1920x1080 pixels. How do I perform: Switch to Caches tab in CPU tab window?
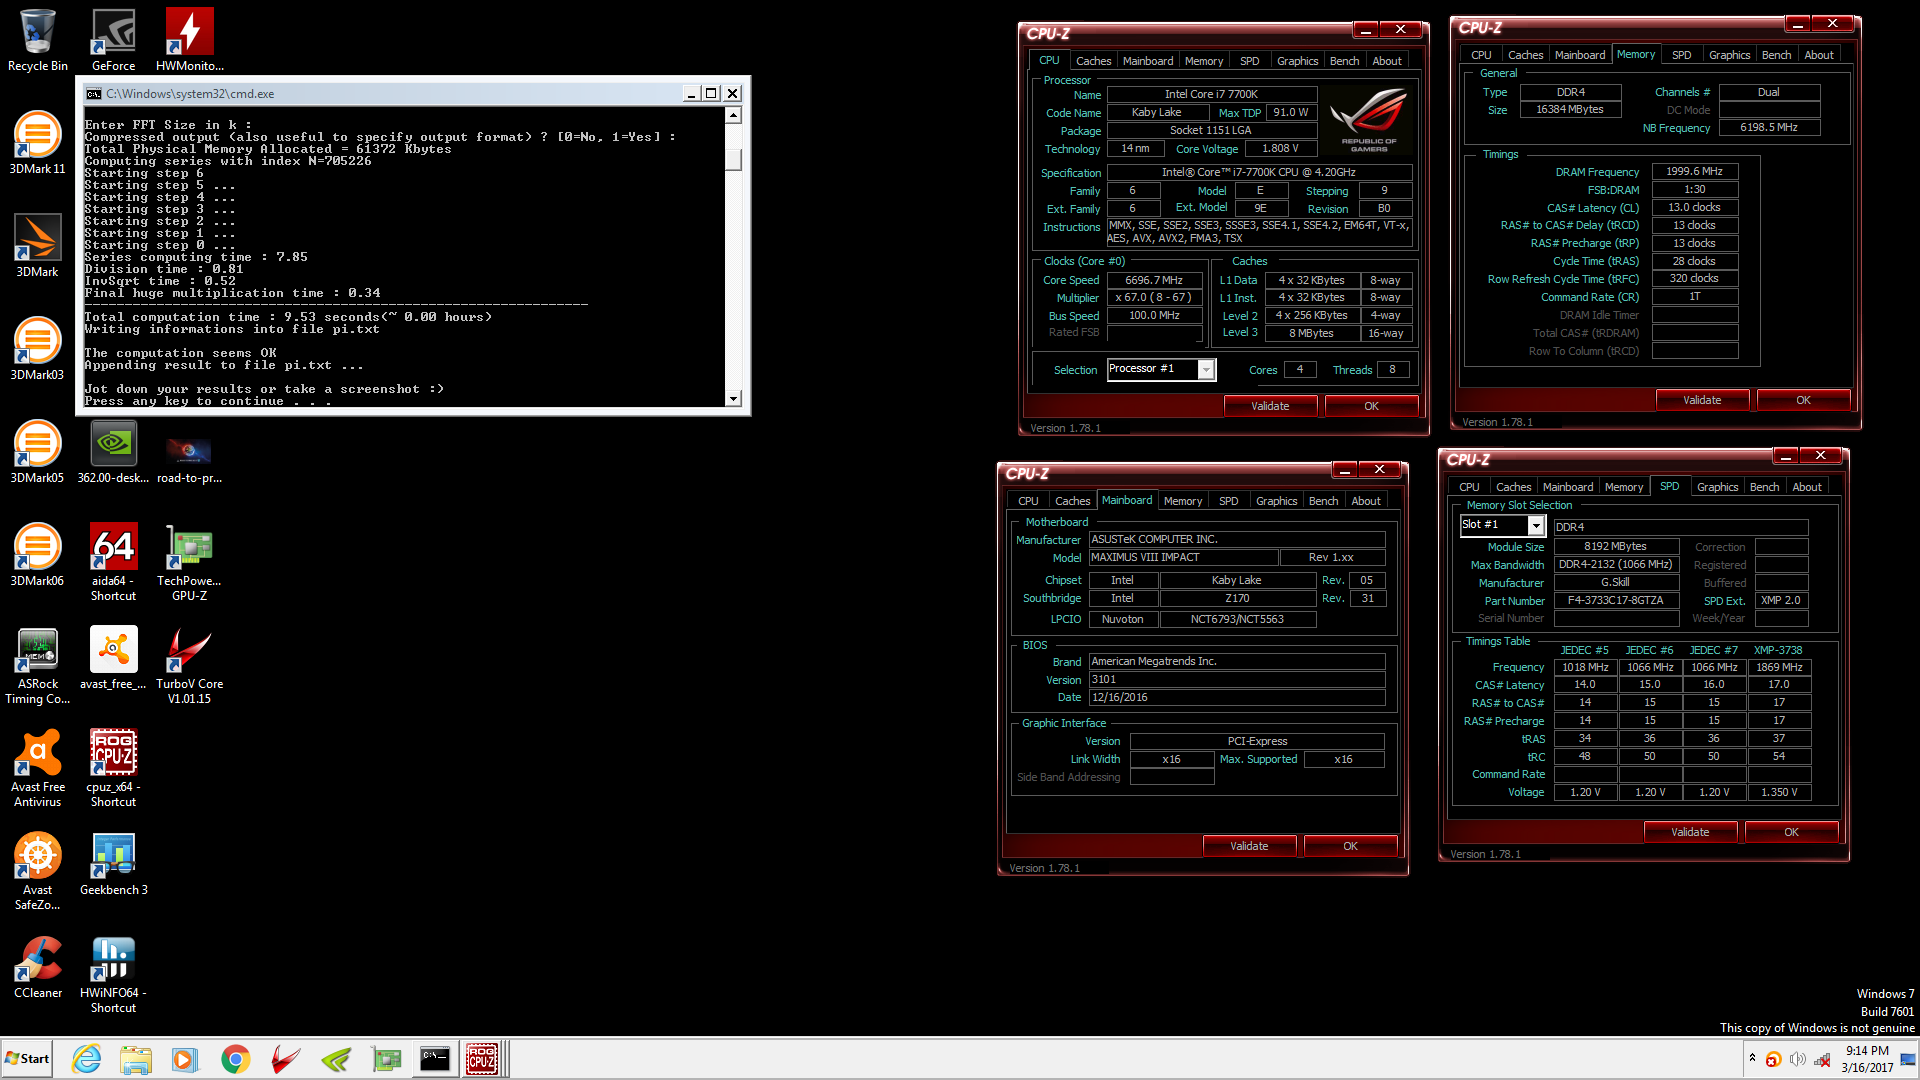[x=1093, y=61]
